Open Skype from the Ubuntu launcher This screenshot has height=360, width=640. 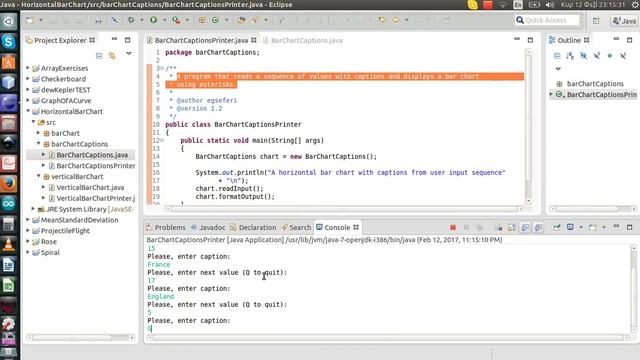click(9, 42)
